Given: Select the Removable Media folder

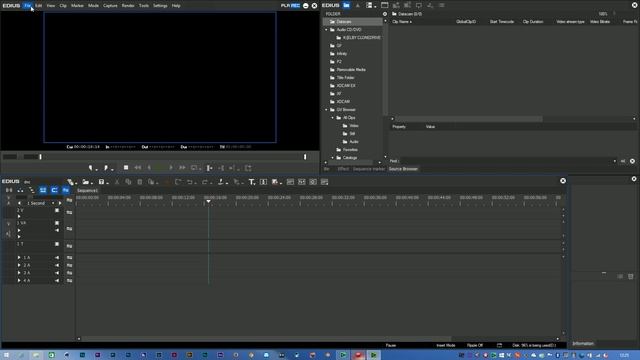Looking at the screenshot, I should pos(351,70).
